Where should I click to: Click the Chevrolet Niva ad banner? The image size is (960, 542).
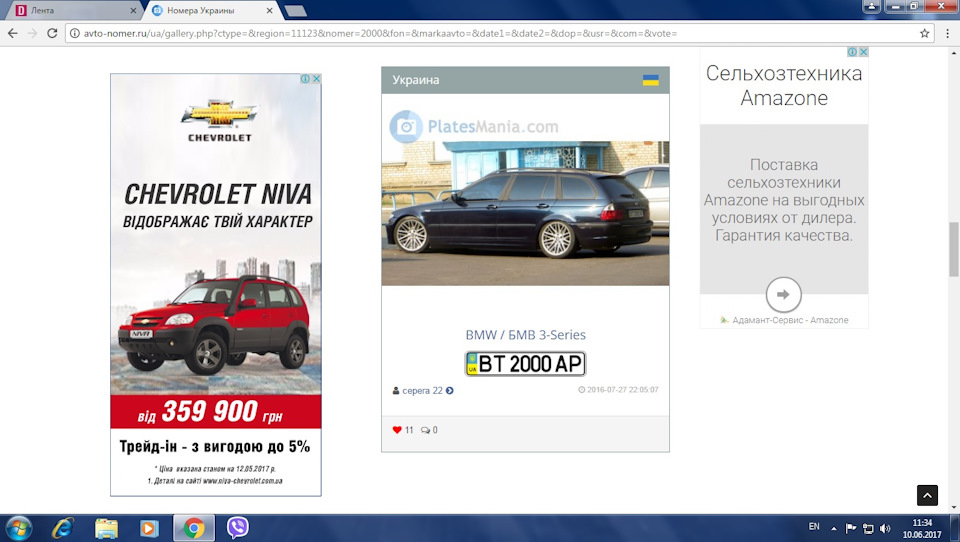coord(216,285)
